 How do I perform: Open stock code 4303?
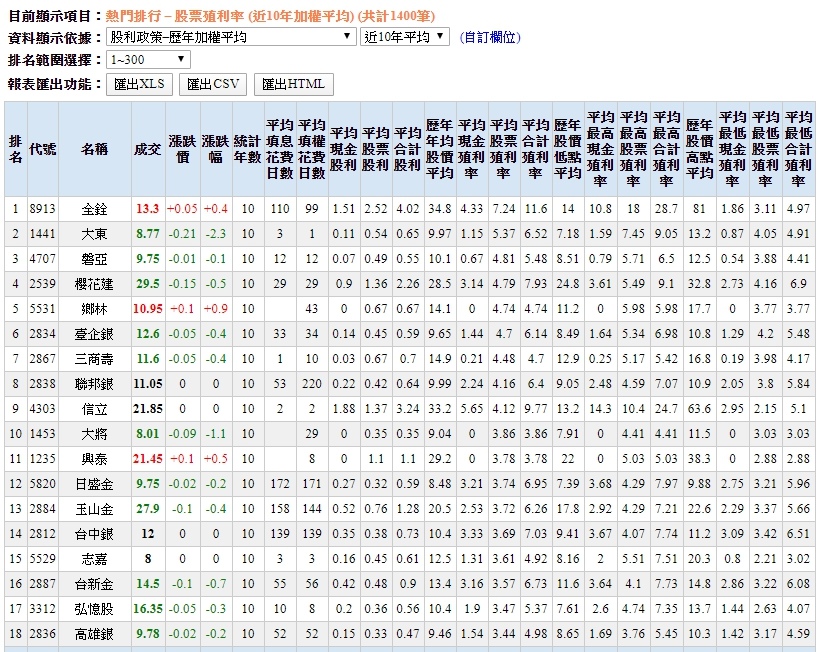pyautogui.click(x=43, y=409)
